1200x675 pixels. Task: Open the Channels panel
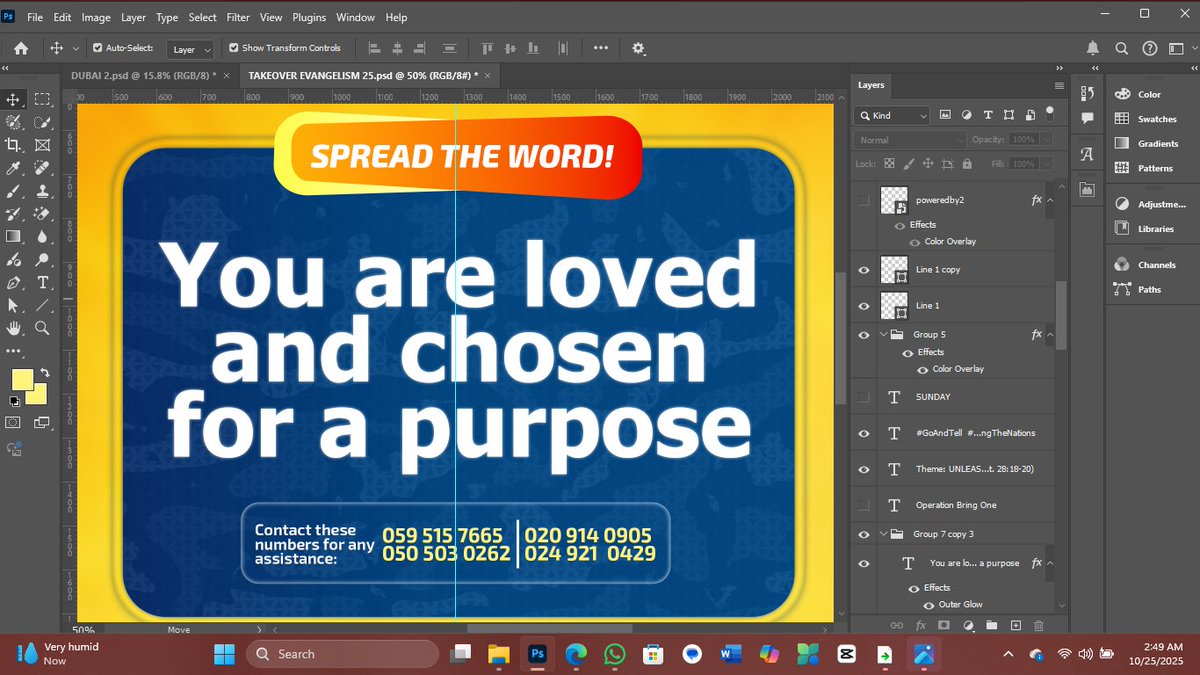(1145, 264)
